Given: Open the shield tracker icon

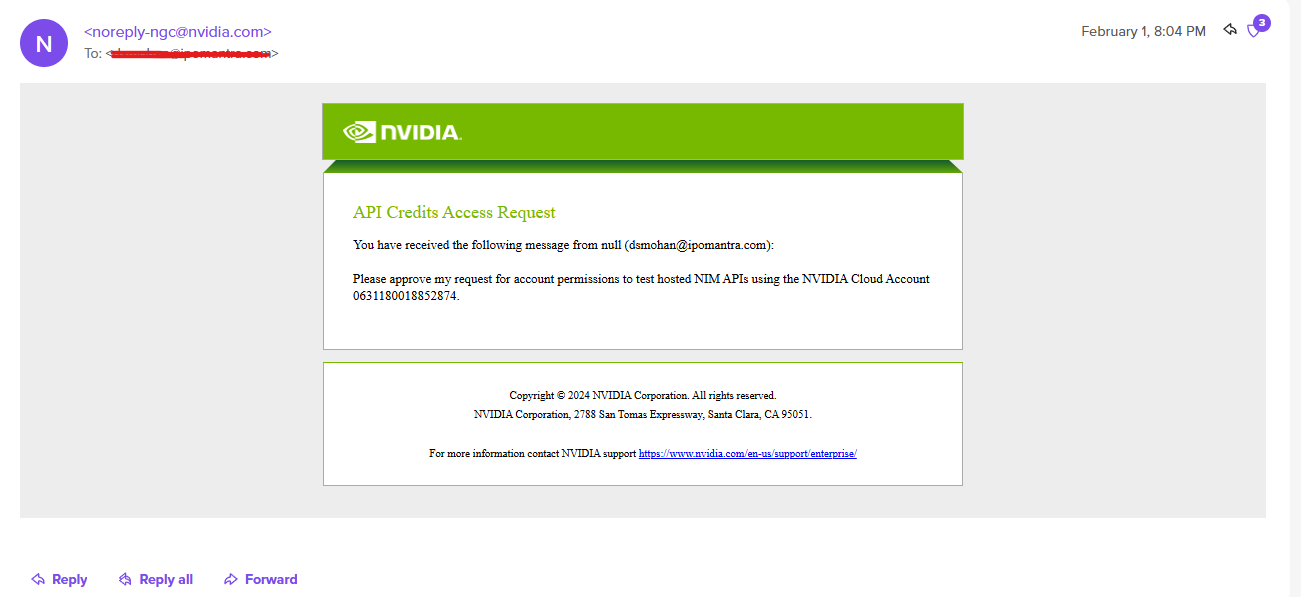Looking at the screenshot, I should [1253, 33].
